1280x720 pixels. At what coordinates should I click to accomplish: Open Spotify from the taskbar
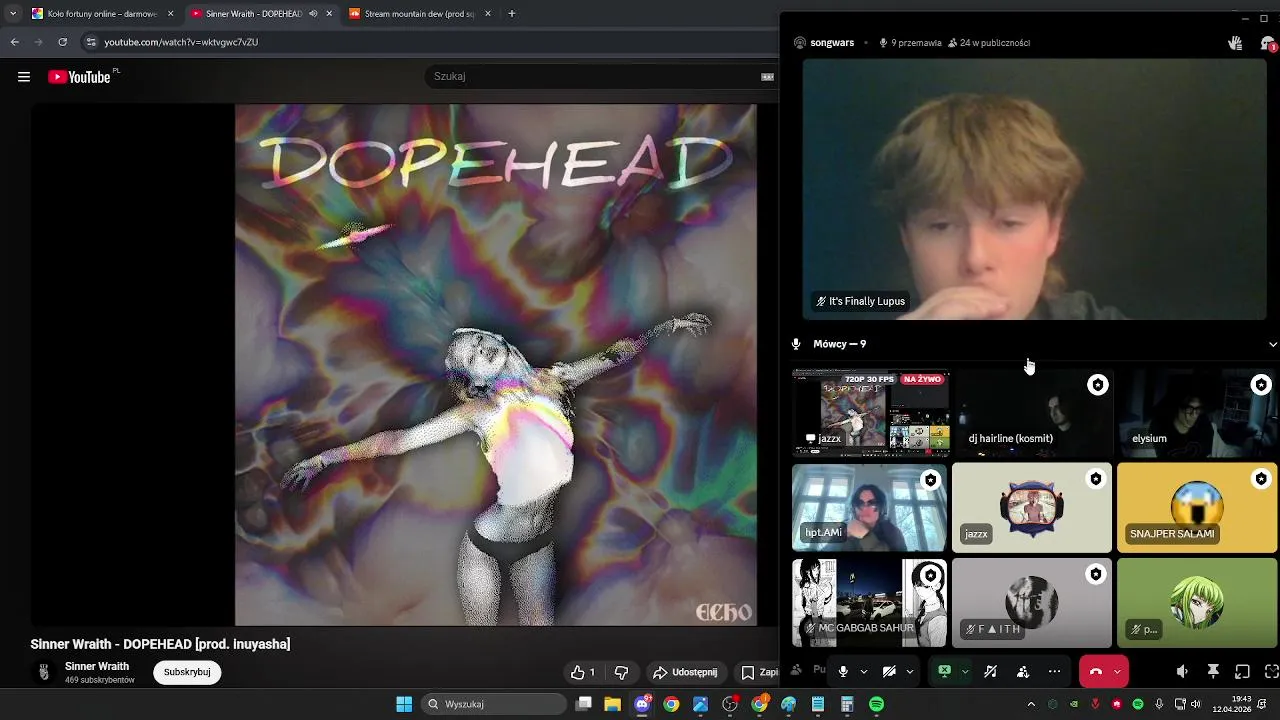coord(877,704)
